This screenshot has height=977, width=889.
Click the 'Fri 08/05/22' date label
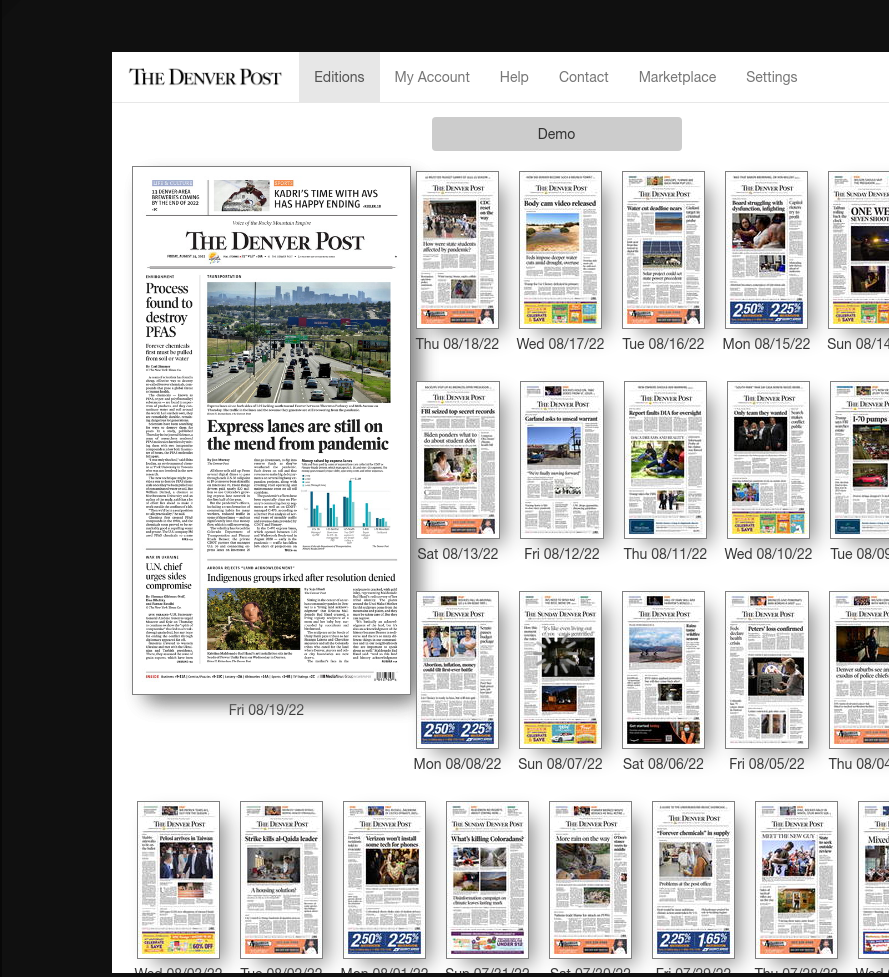(767, 764)
